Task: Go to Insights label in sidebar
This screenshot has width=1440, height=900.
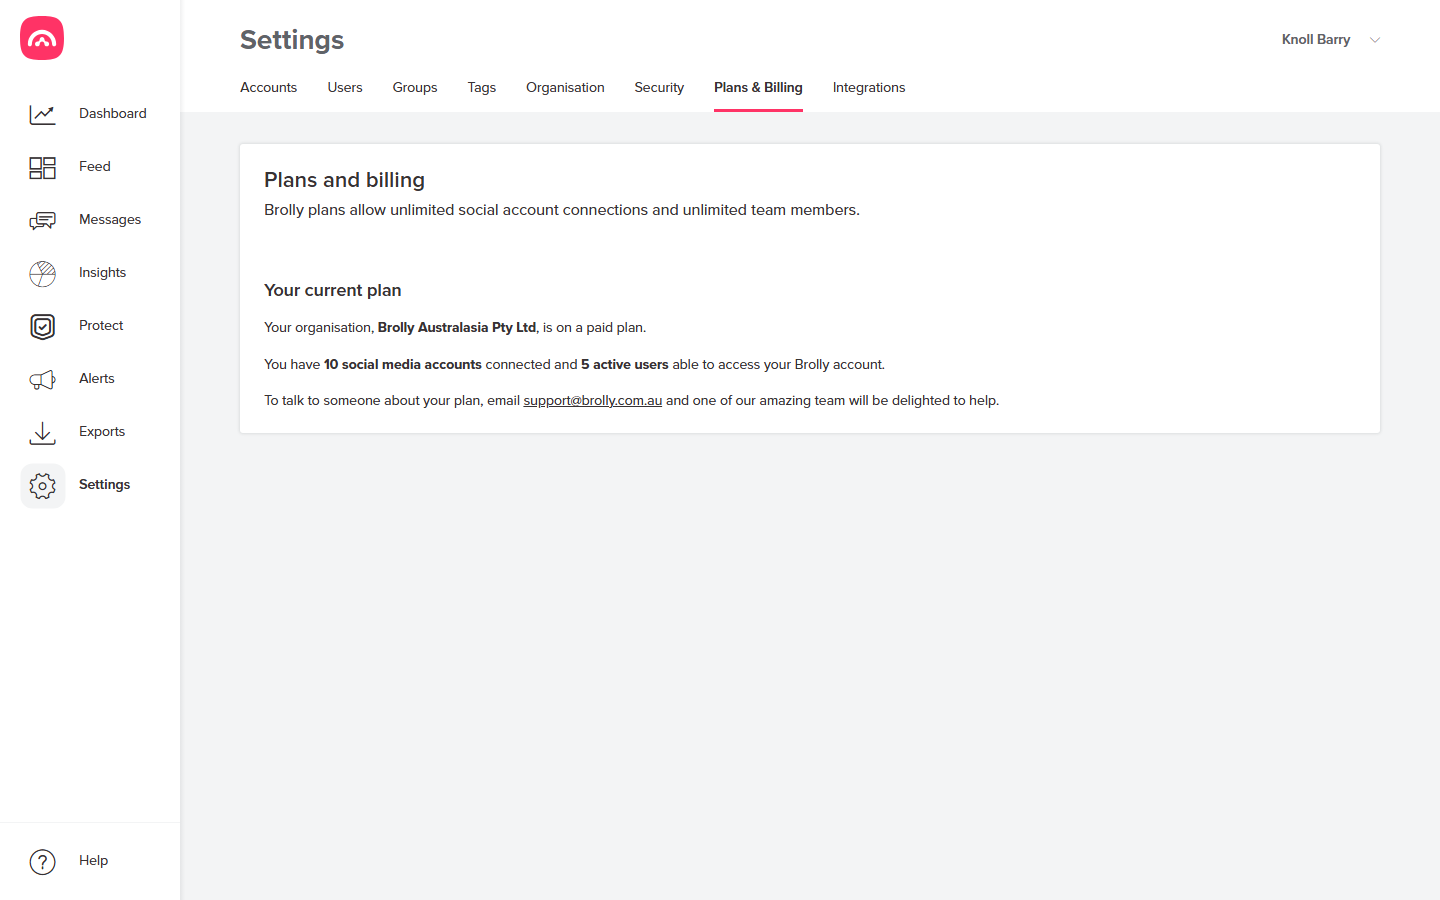Action: pyautogui.click(x=102, y=272)
